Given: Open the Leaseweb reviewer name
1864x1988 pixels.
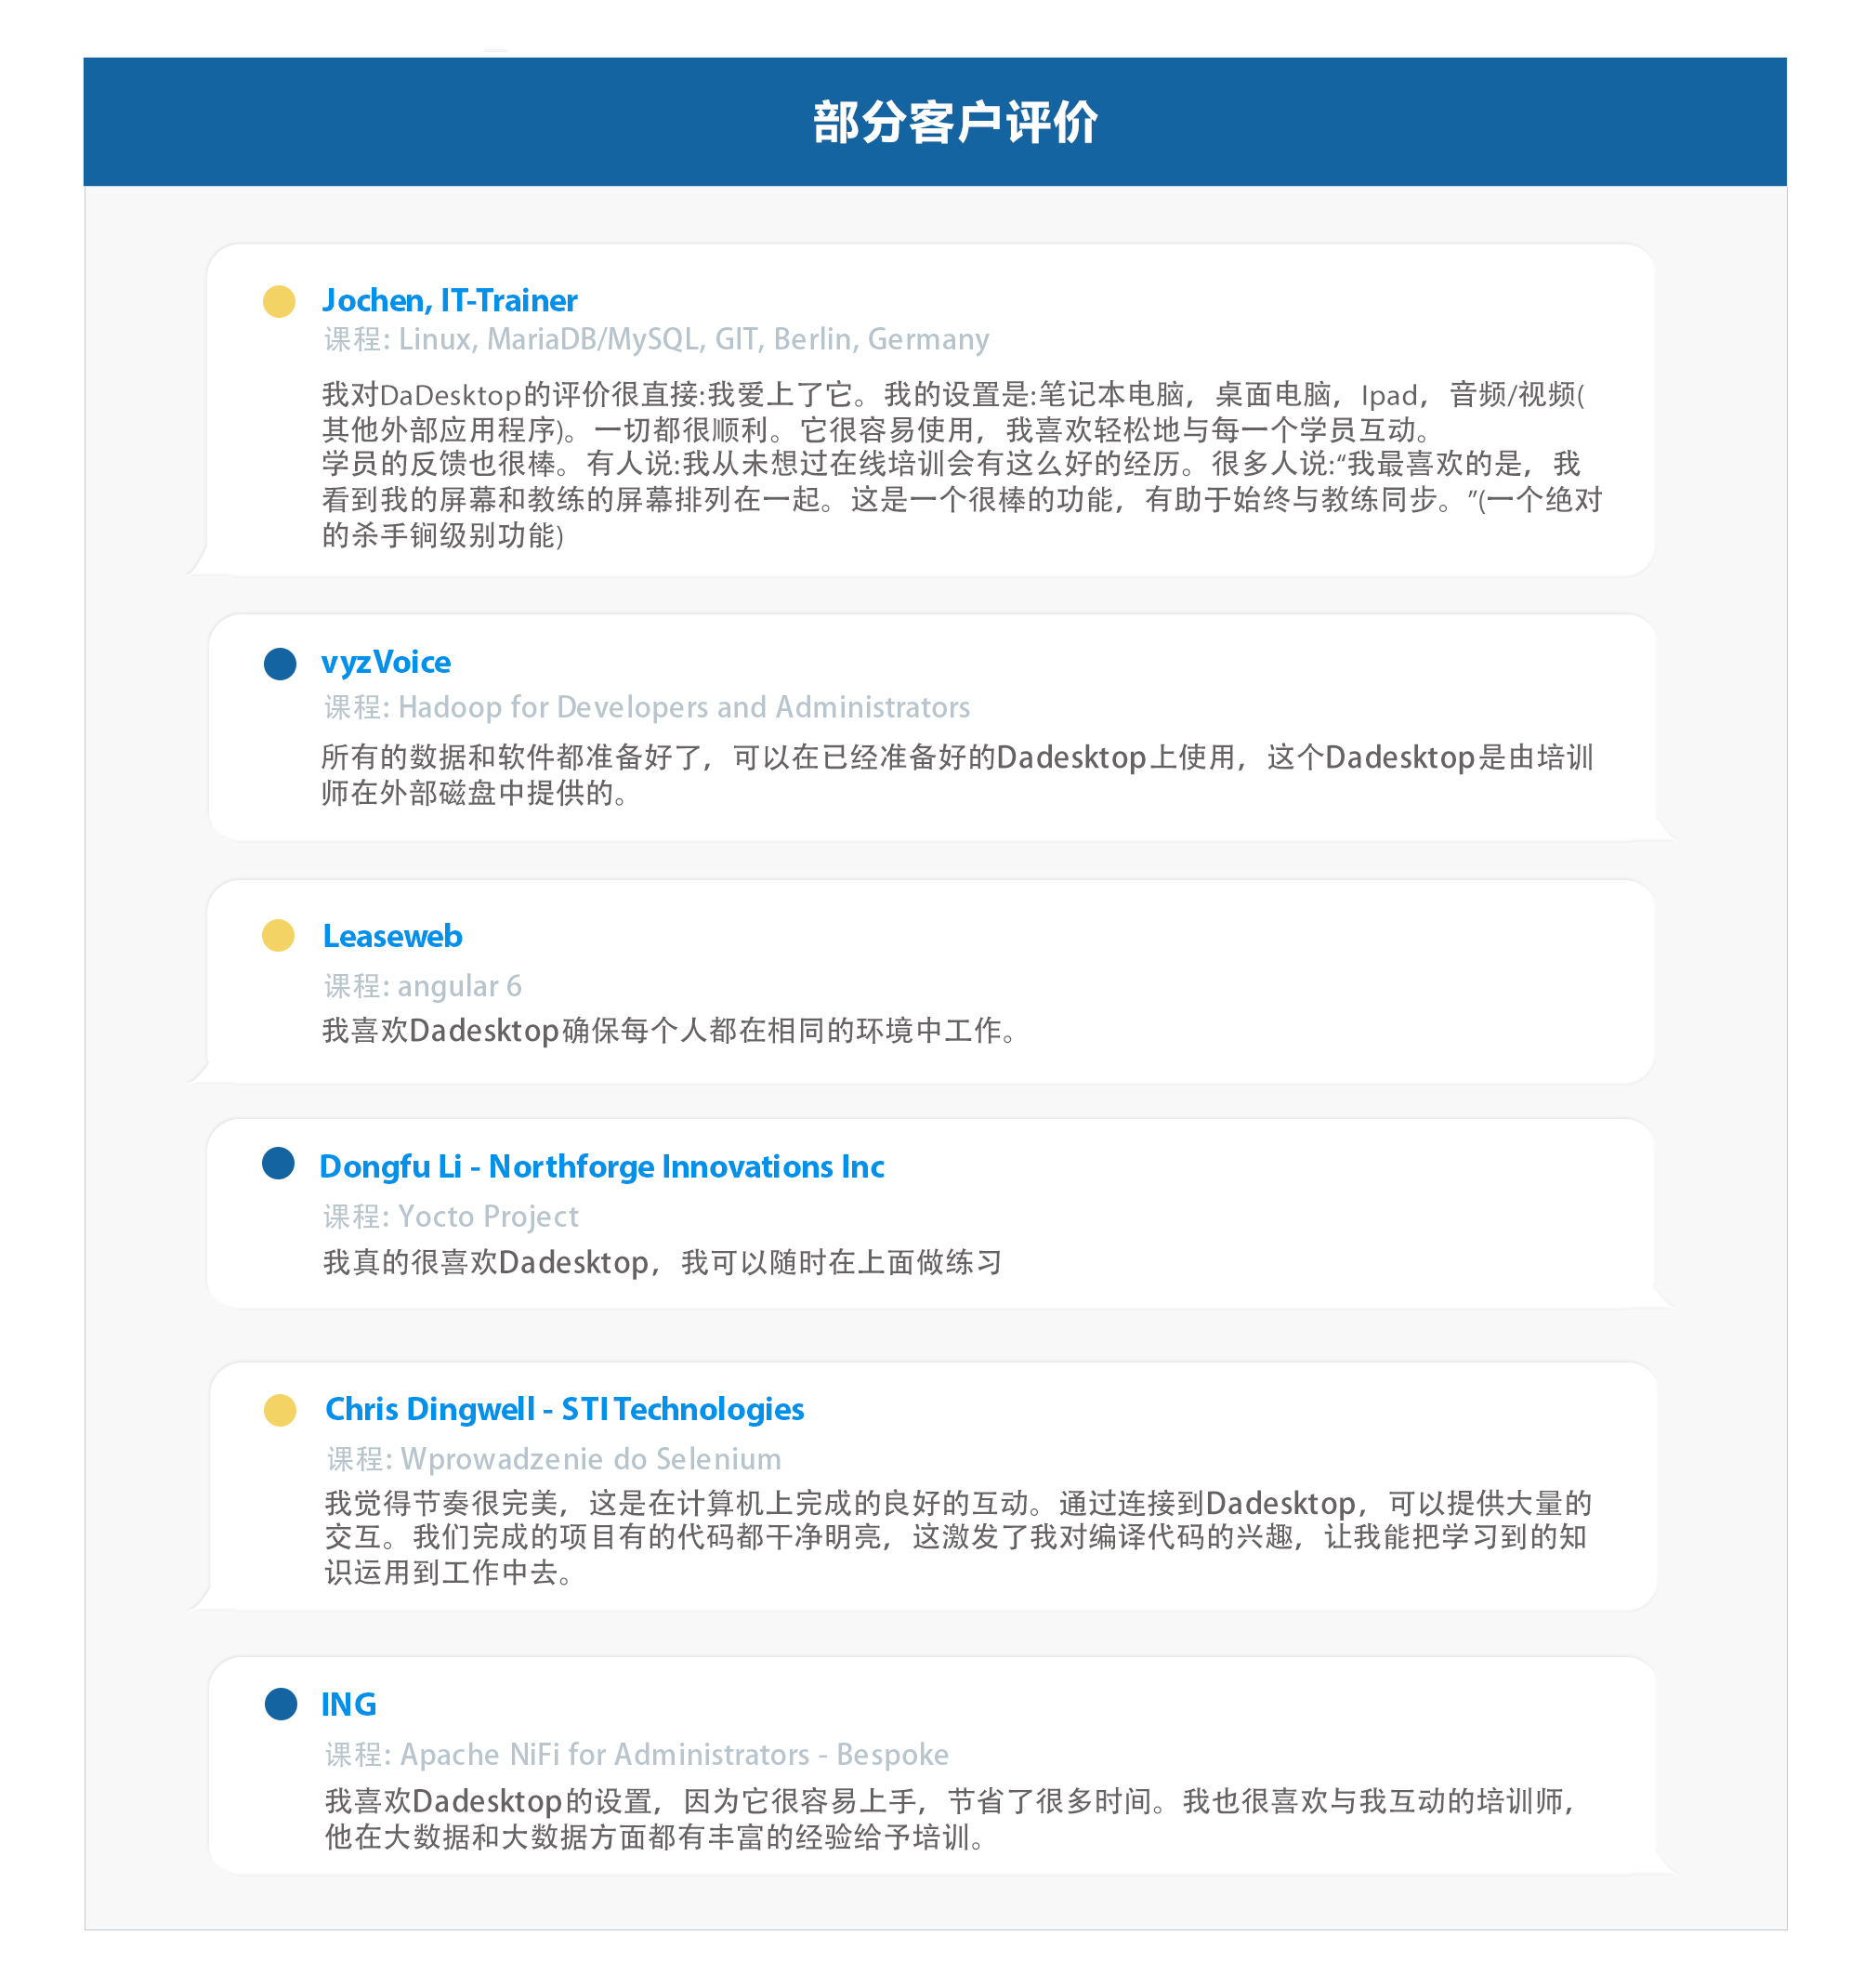Looking at the screenshot, I should (x=392, y=936).
